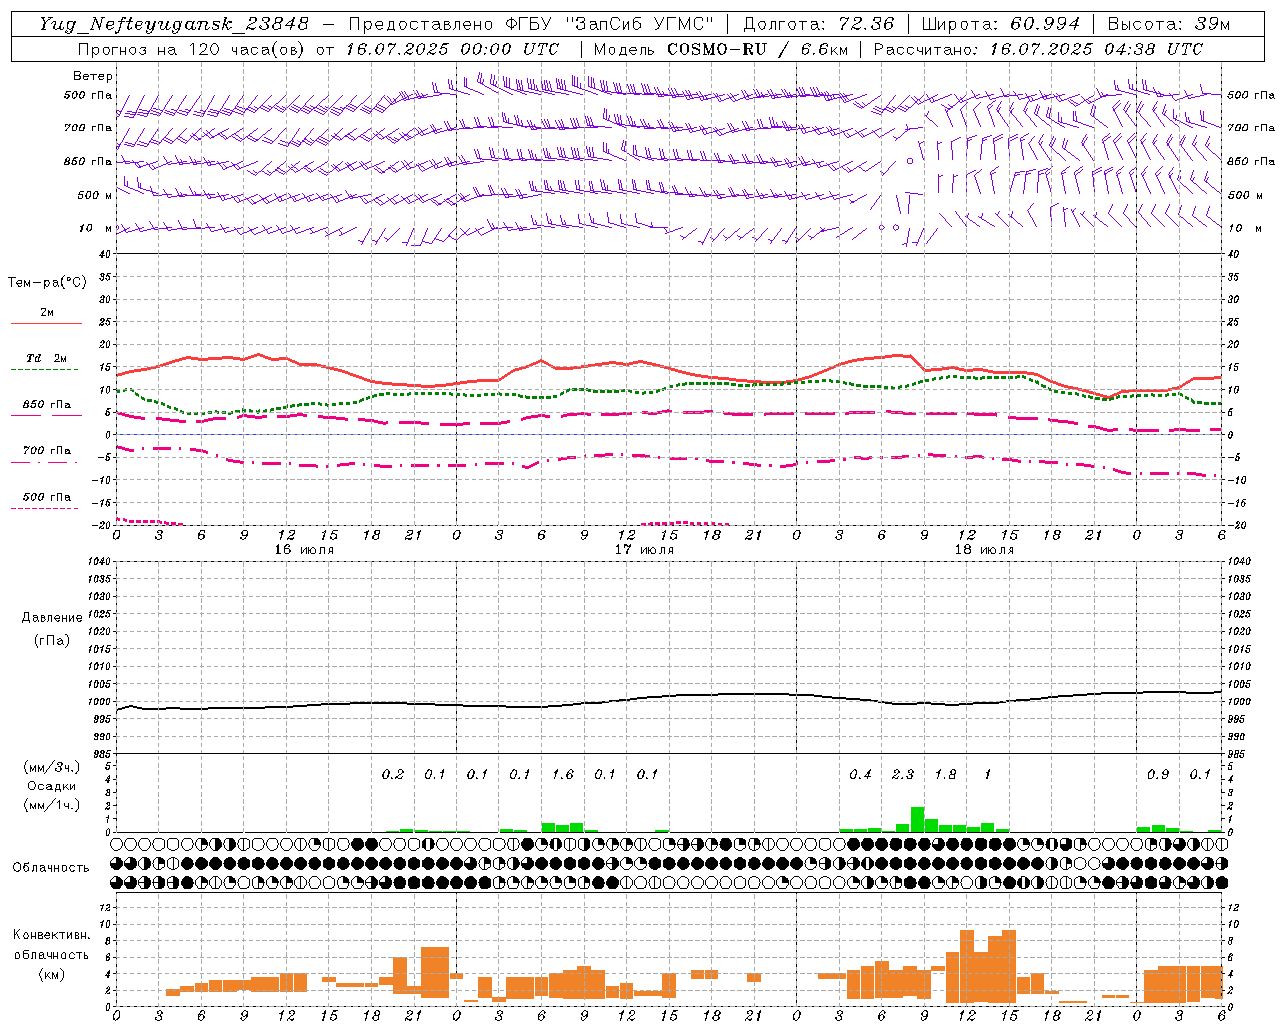Click the (мм/1ч.) units label

coord(52,805)
